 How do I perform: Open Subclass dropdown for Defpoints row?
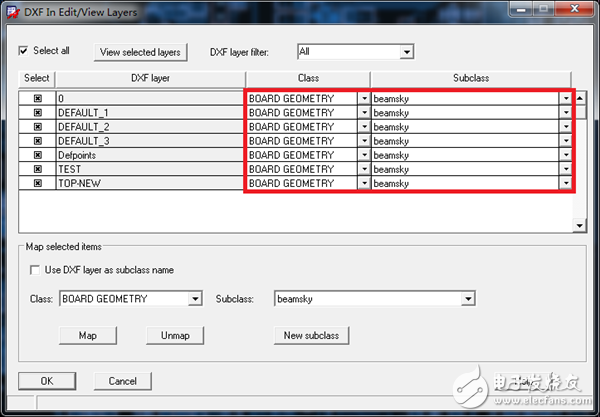pos(565,155)
